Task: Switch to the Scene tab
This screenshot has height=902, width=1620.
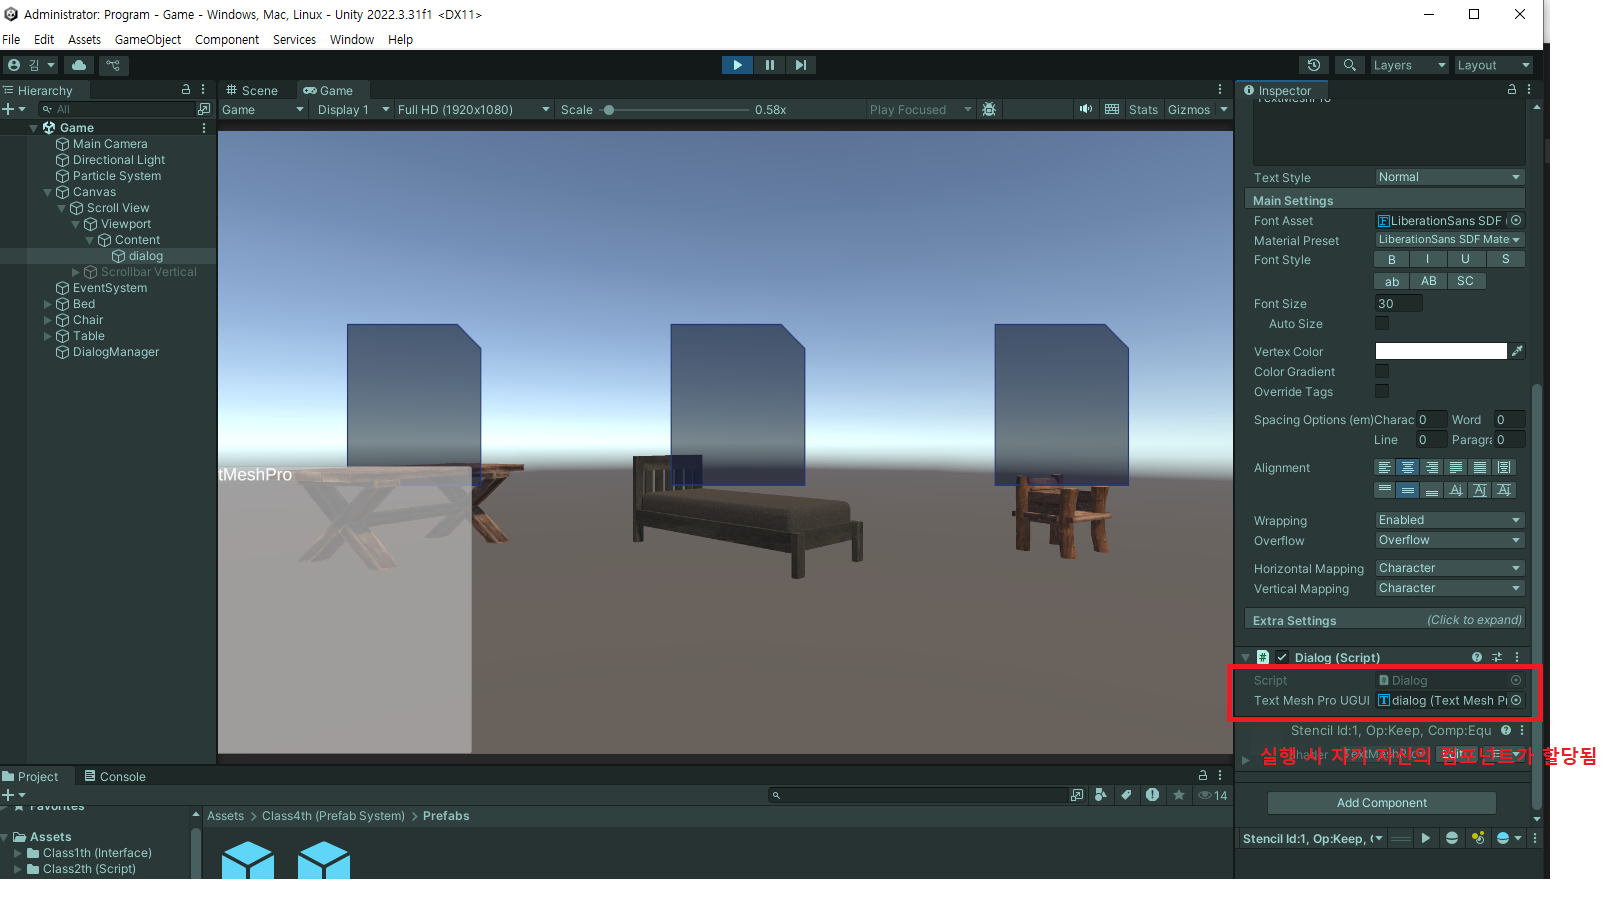Action: point(252,90)
